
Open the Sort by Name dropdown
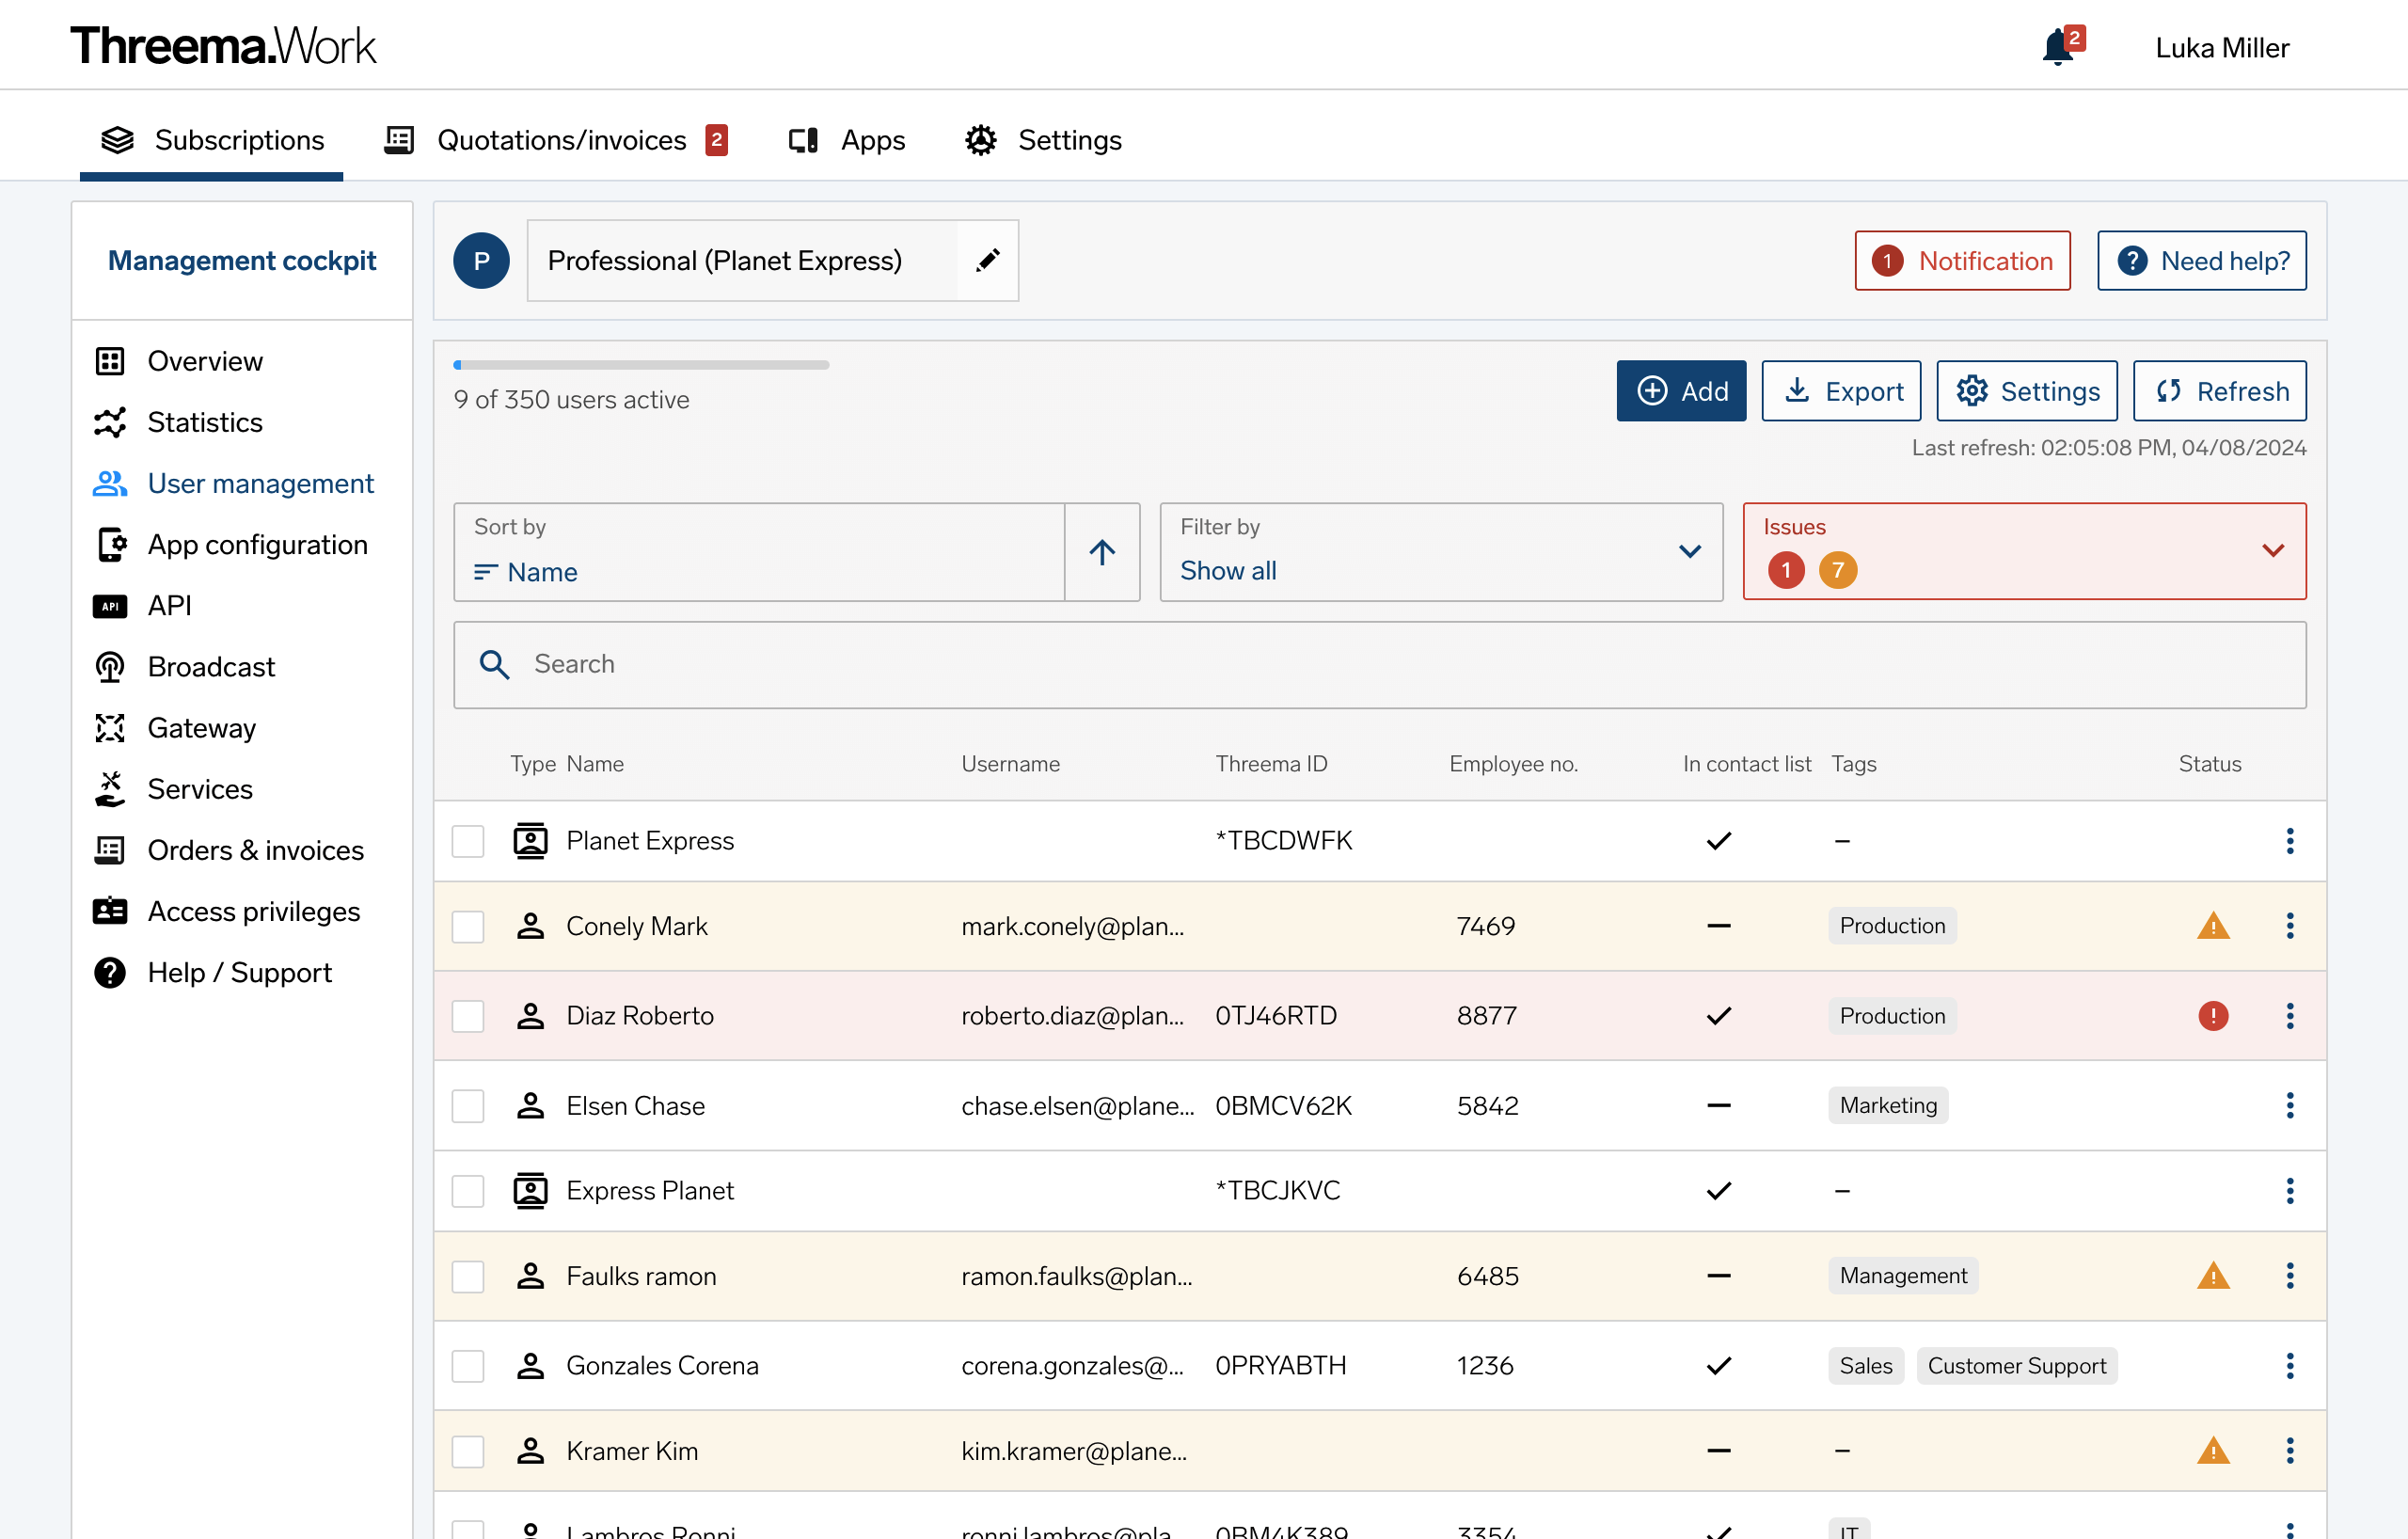pos(758,552)
